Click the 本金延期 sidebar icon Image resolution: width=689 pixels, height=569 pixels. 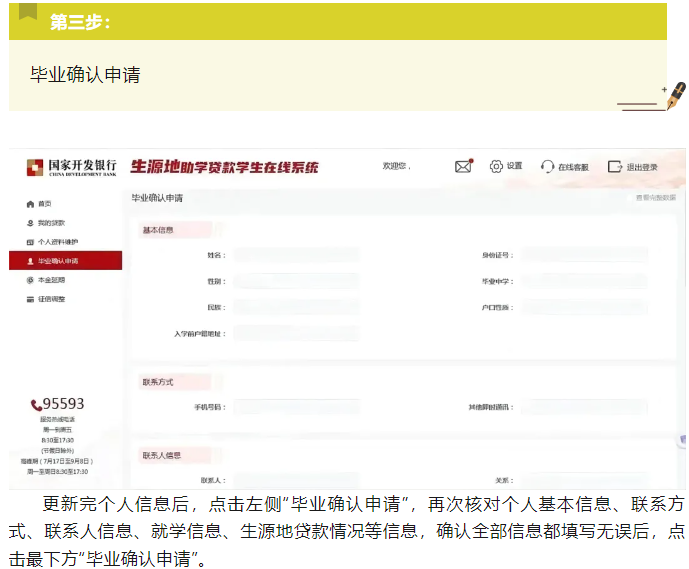tap(30, 280)
